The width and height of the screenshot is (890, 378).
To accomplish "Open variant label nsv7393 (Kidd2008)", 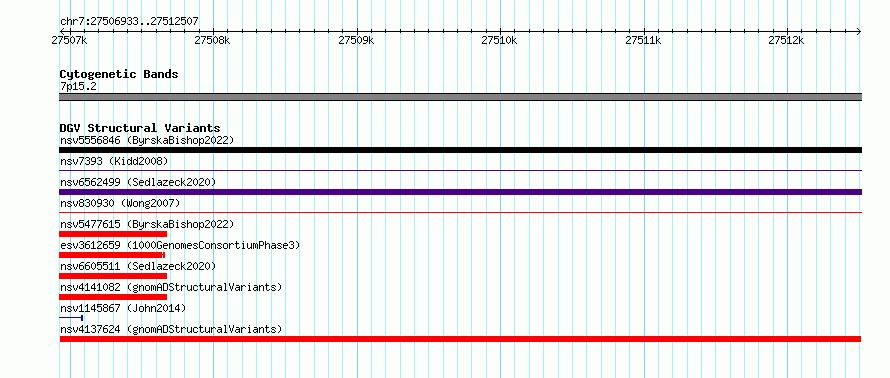I will pyautogui.click(x=114, y=161).
